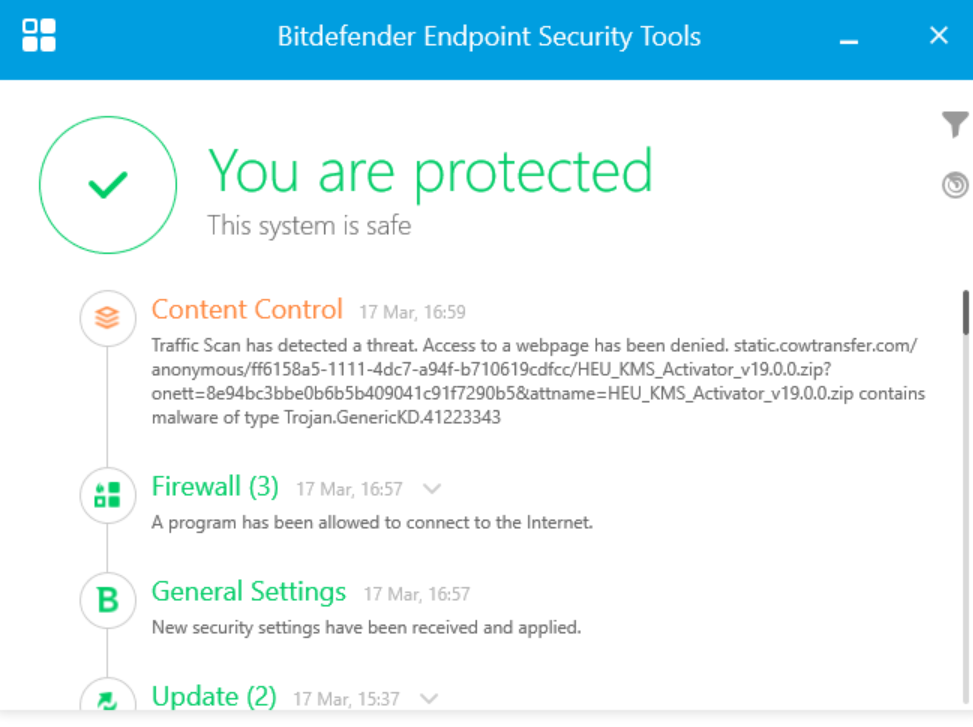The width and height of the screenshot is (973, 727).
Task: Click the Firewall timeline icon
Action: (107, 494)
